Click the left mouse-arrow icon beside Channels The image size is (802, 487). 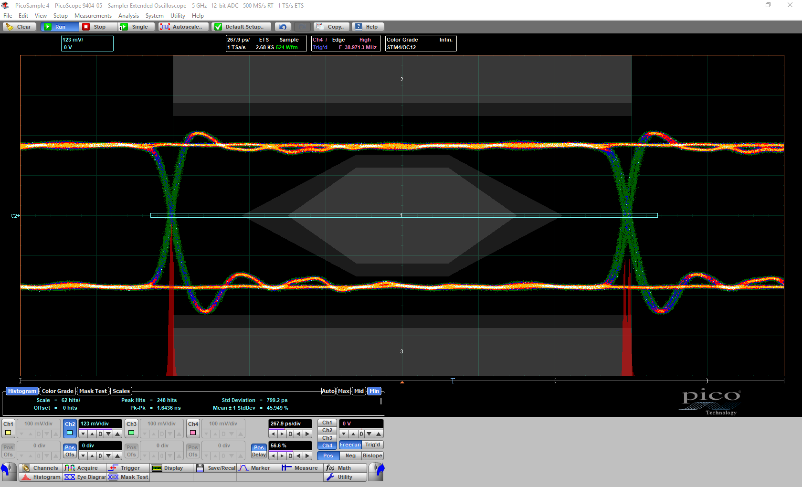[8, 472]
